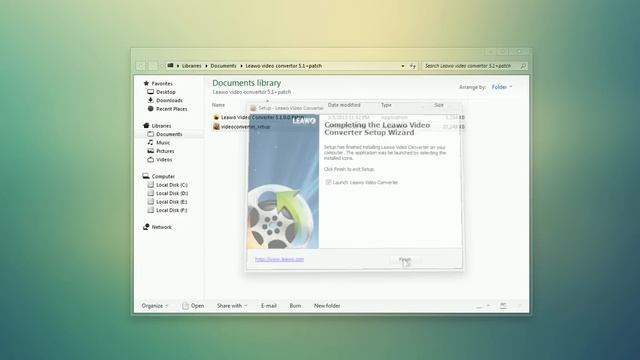The height and width of the screenshot is (360, 640).
Task: Click Burn in the Explorer toolbar
Action: point(295,306)
